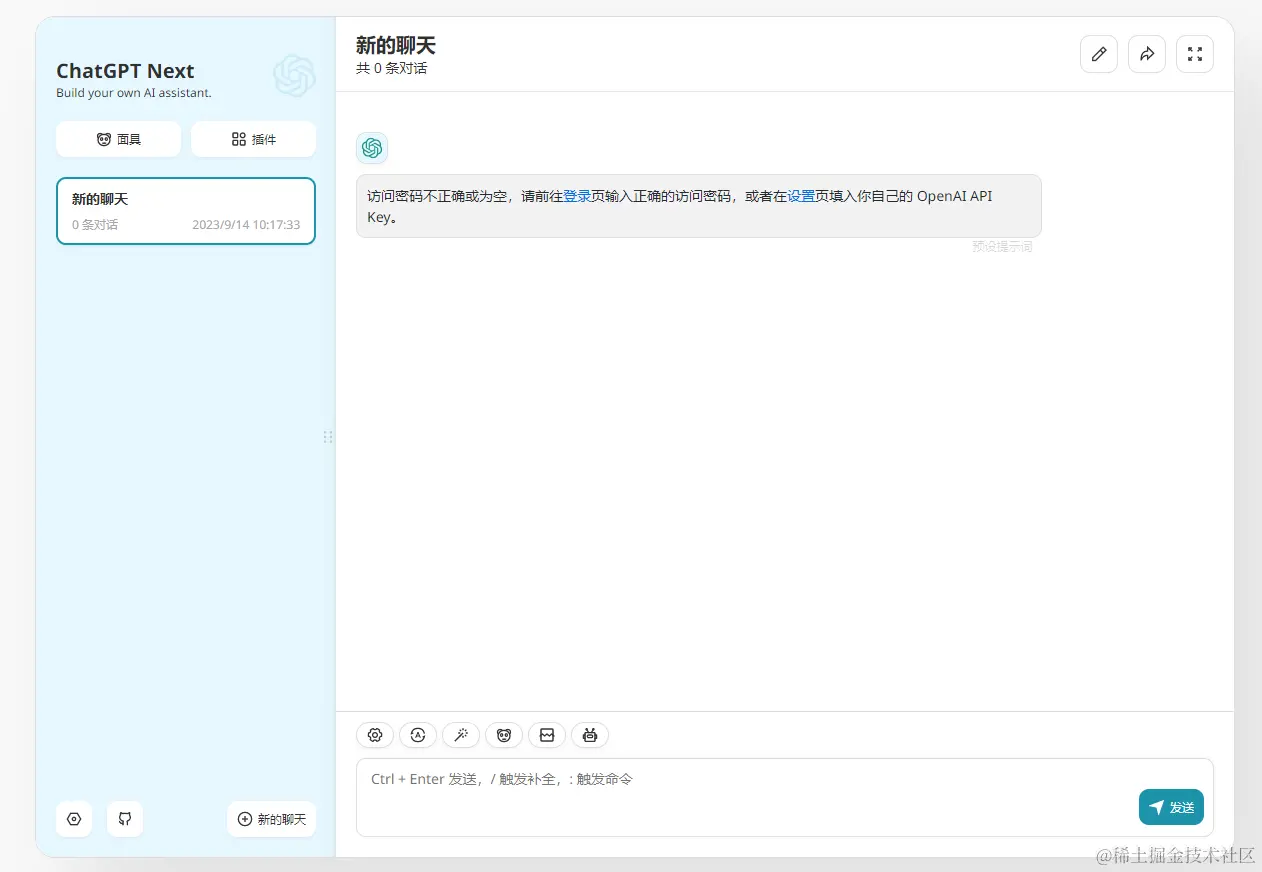Click the 发送 send button

coord(1171,807)
